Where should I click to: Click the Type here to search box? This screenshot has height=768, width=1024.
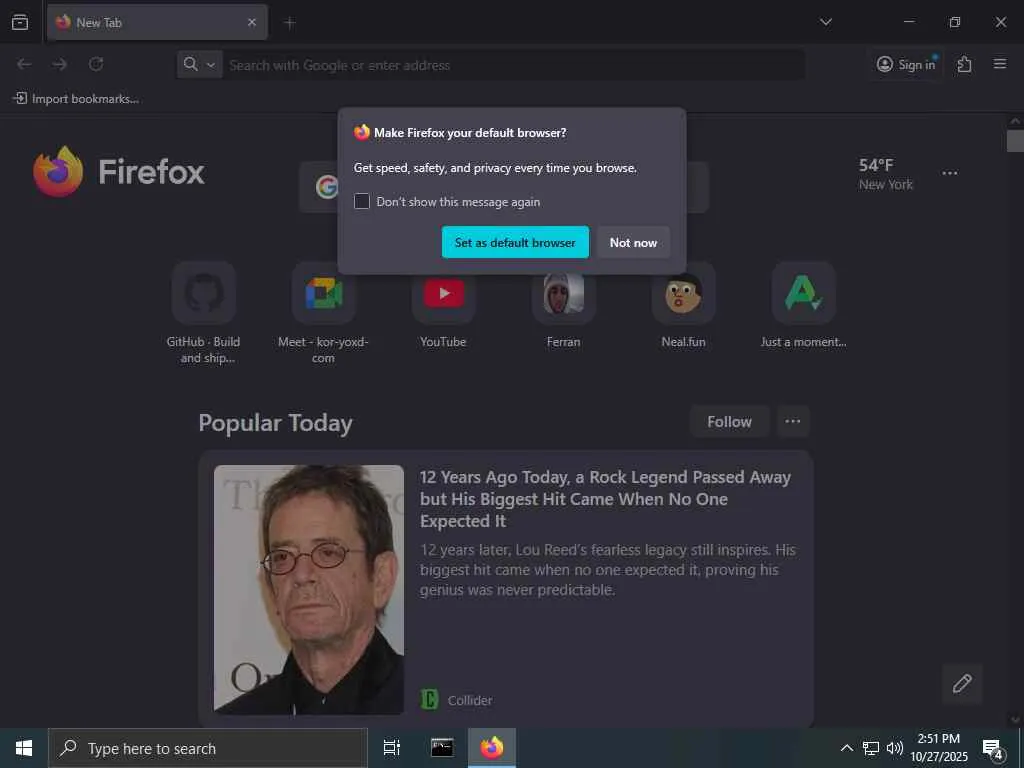[208, 748]
